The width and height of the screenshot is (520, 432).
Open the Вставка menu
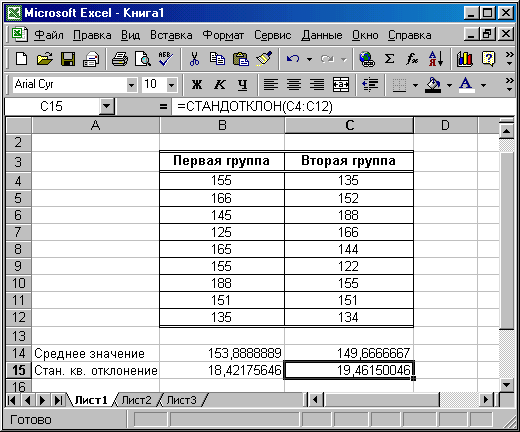point(171,35)
